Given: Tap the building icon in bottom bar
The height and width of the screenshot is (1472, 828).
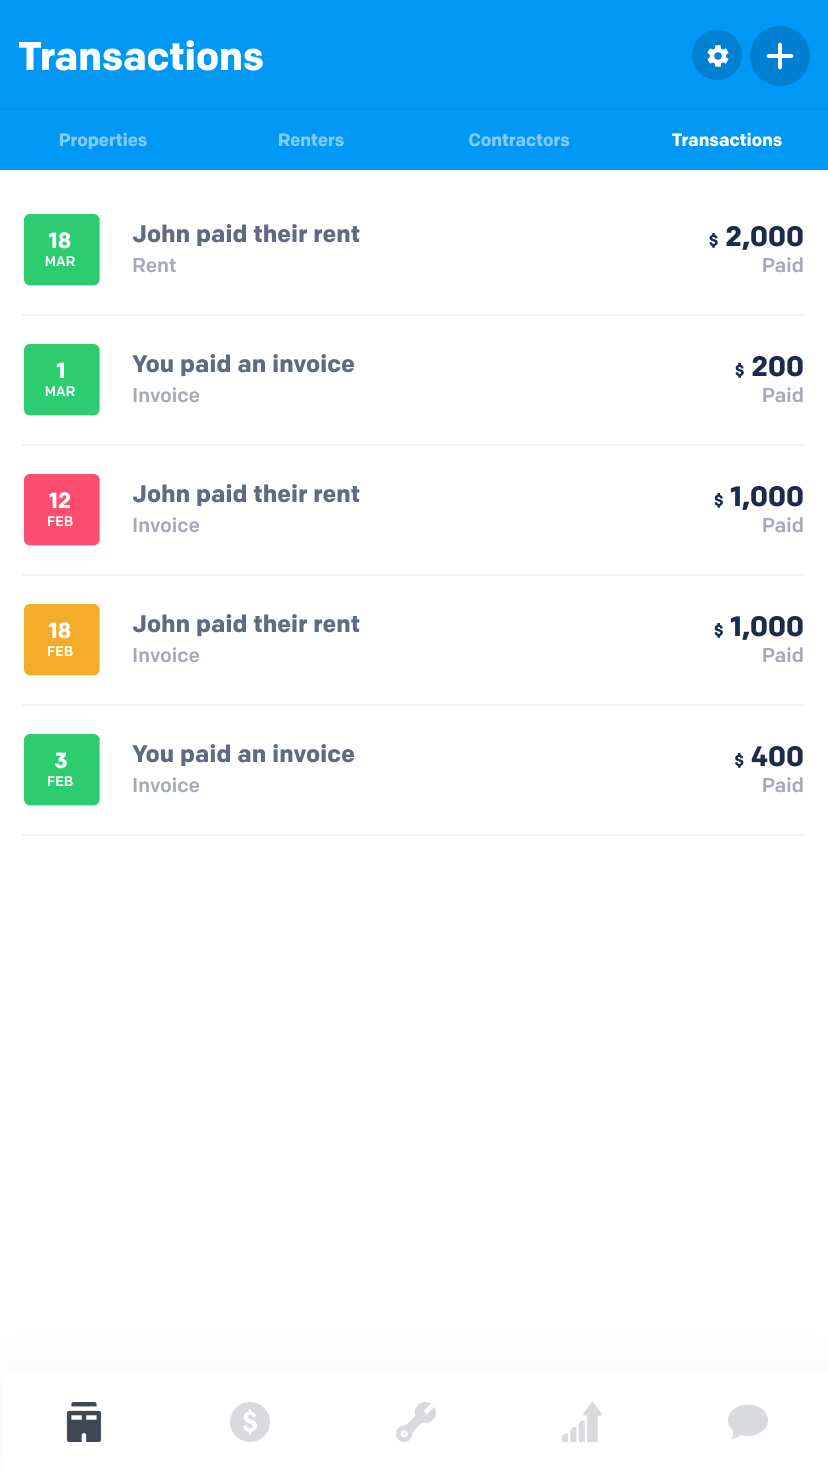Looking at the screenshot, I should (x=84, y=1421).
